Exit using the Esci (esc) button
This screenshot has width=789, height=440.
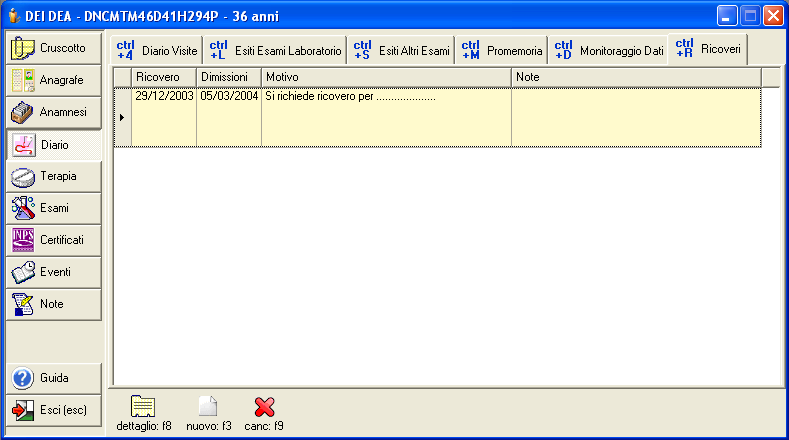click(53, 410)
